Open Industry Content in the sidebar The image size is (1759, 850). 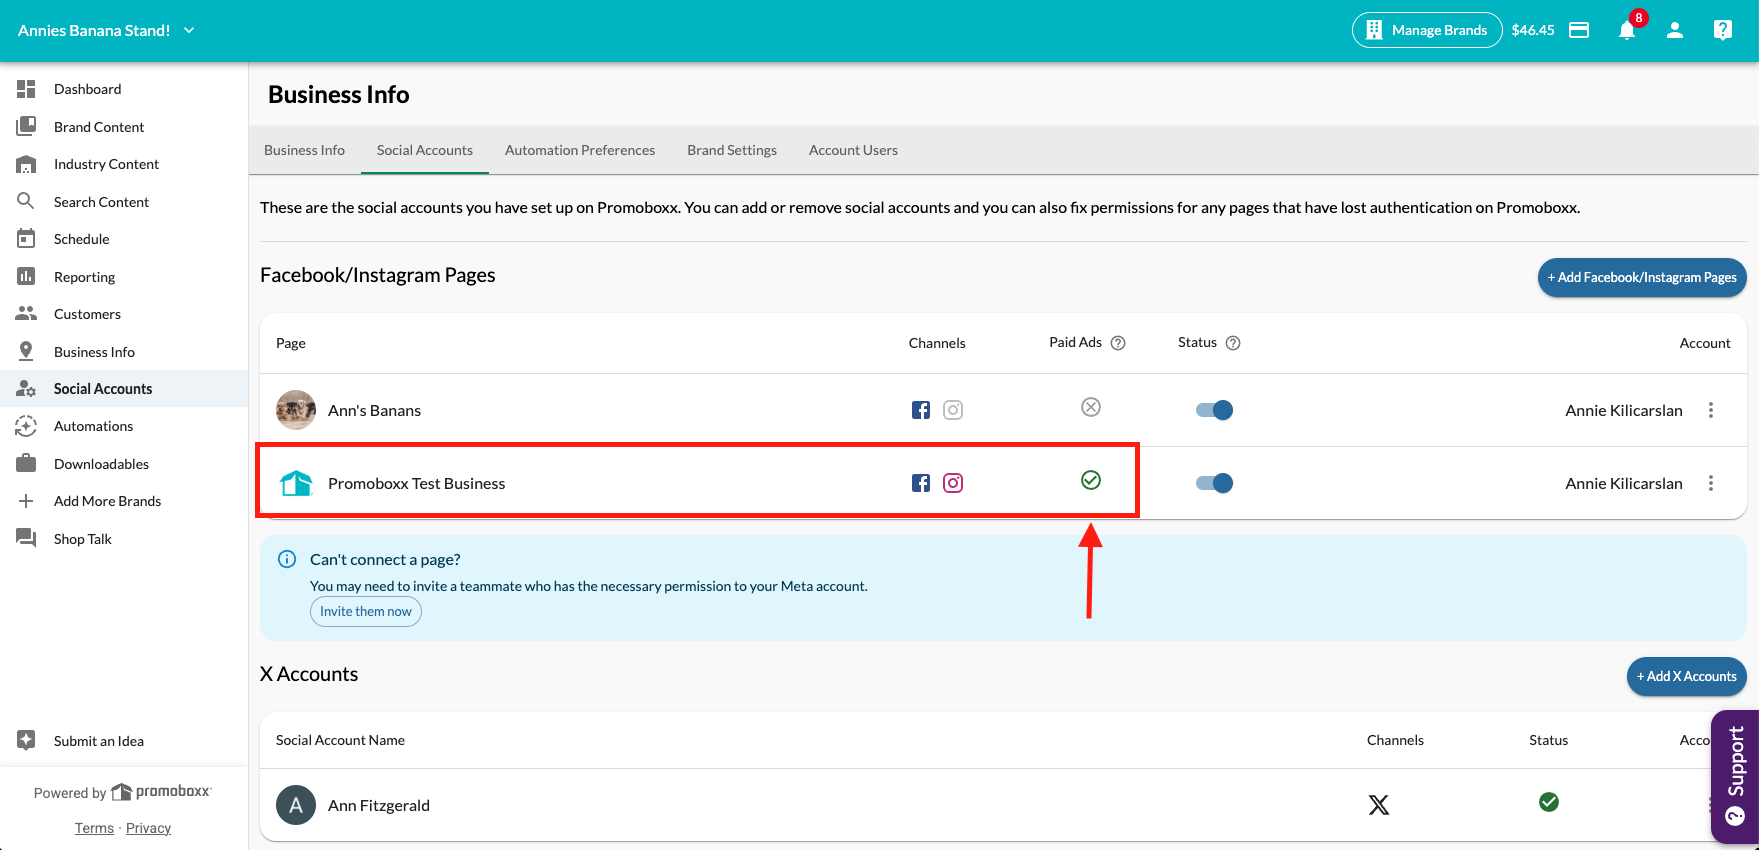click(124, 164)
